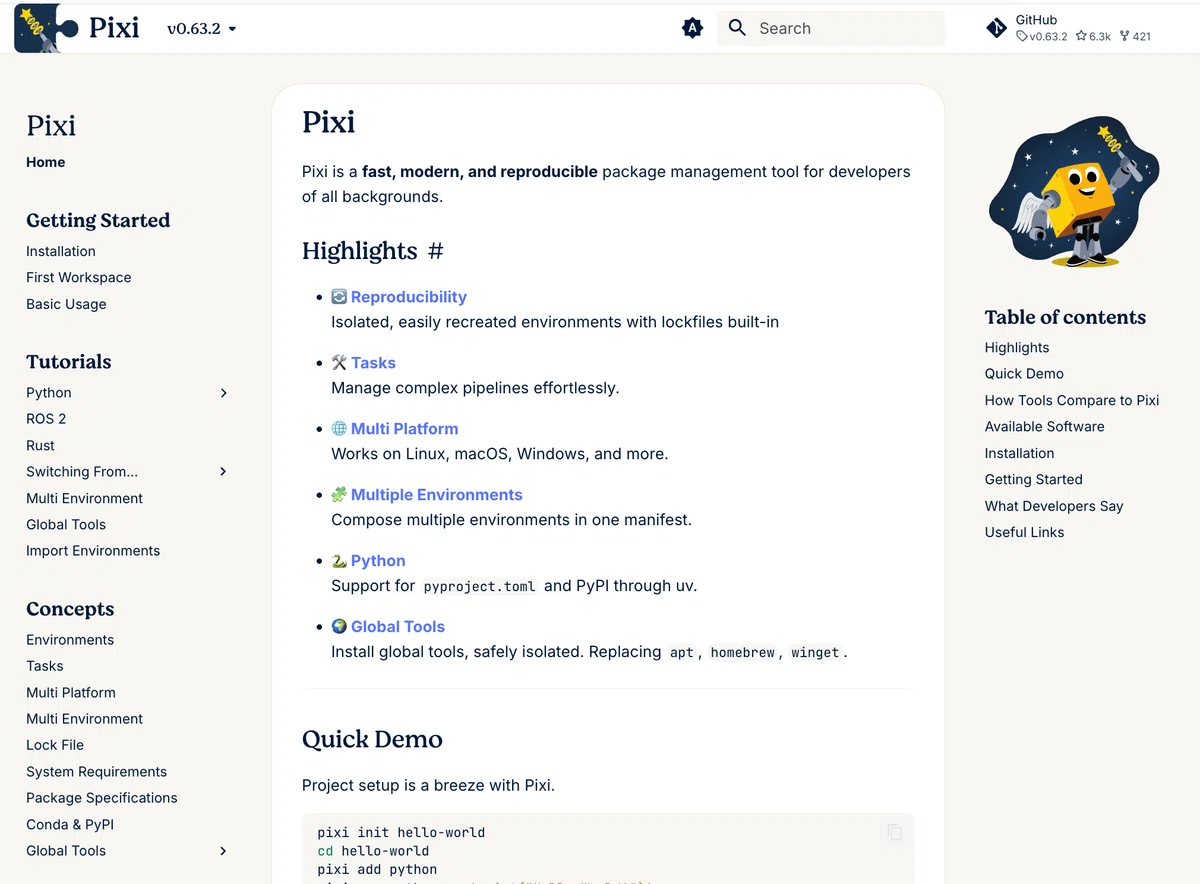1200x884 pixels.
Task: Open Lock File concept page
Action: (55, 745)
